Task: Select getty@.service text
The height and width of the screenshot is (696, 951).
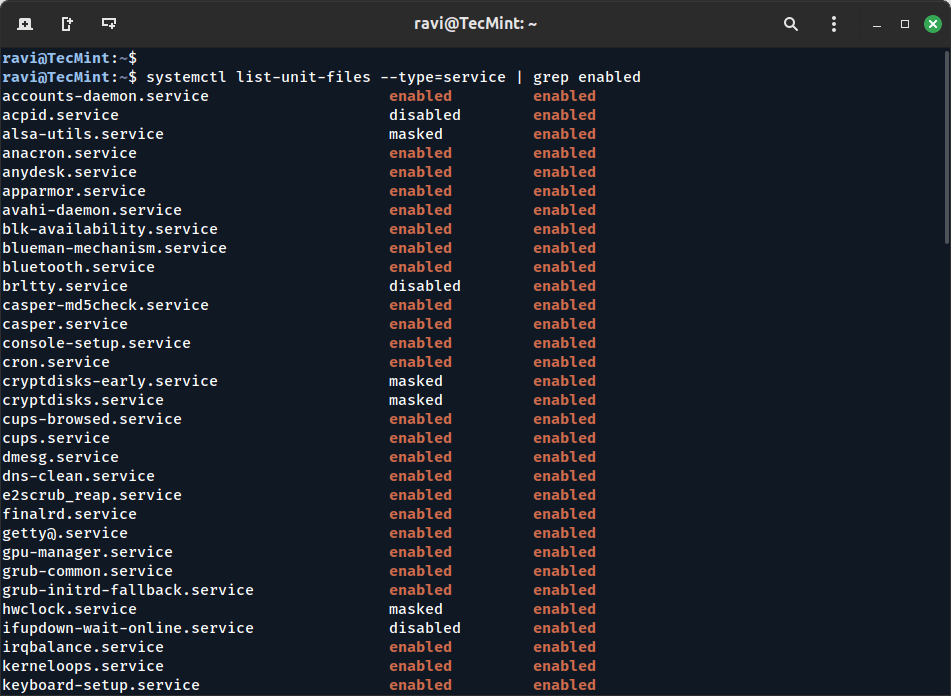Action: 65,533
